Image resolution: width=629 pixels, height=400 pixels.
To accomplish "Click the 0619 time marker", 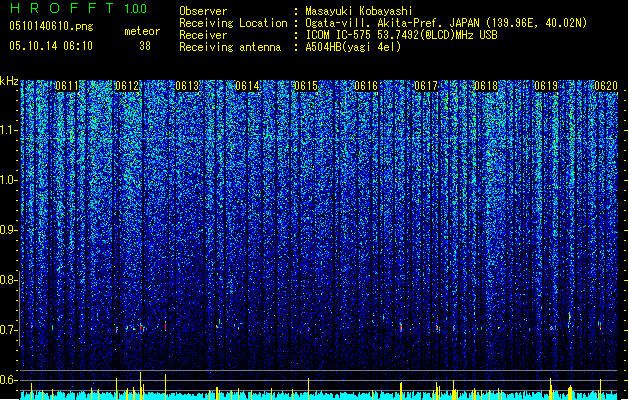I will coord(546,86).
